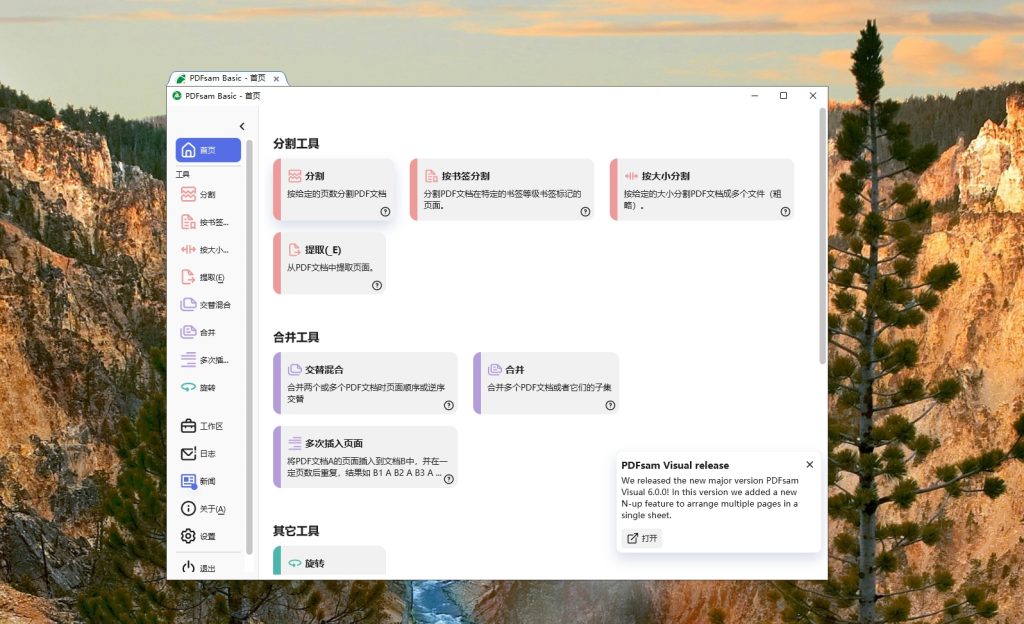This screenshot has width=1024, height=624.
Task: Open the 按书签 split by bookmarks sidebar item
Action: tap(208, 222)
